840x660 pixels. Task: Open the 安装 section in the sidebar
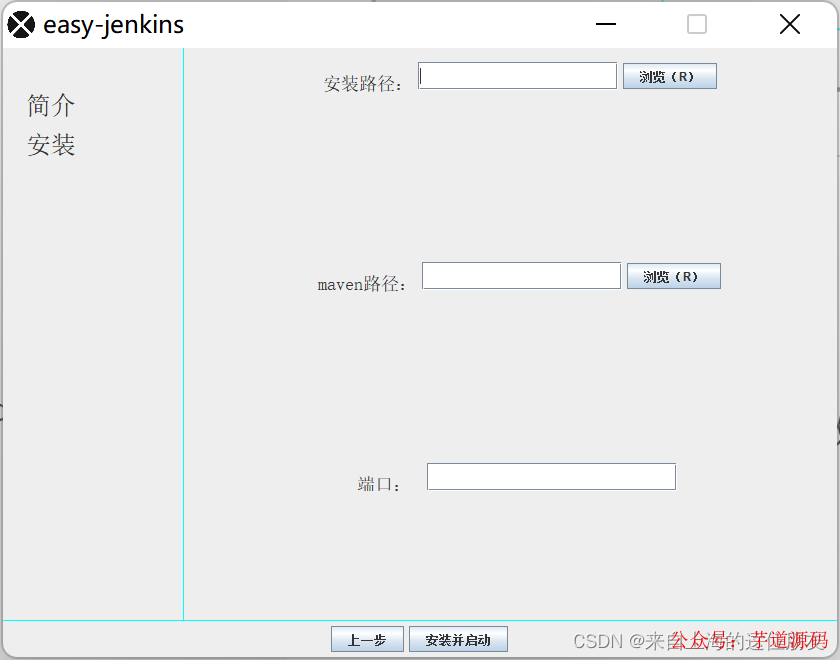[x=50, y=144]
